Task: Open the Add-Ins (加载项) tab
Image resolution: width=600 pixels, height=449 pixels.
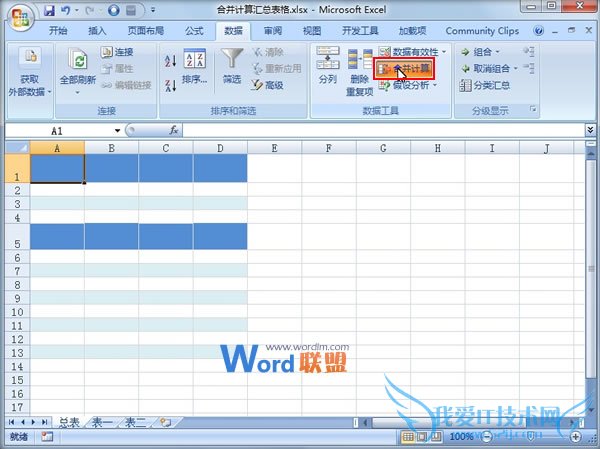Action: coord(412,31)
